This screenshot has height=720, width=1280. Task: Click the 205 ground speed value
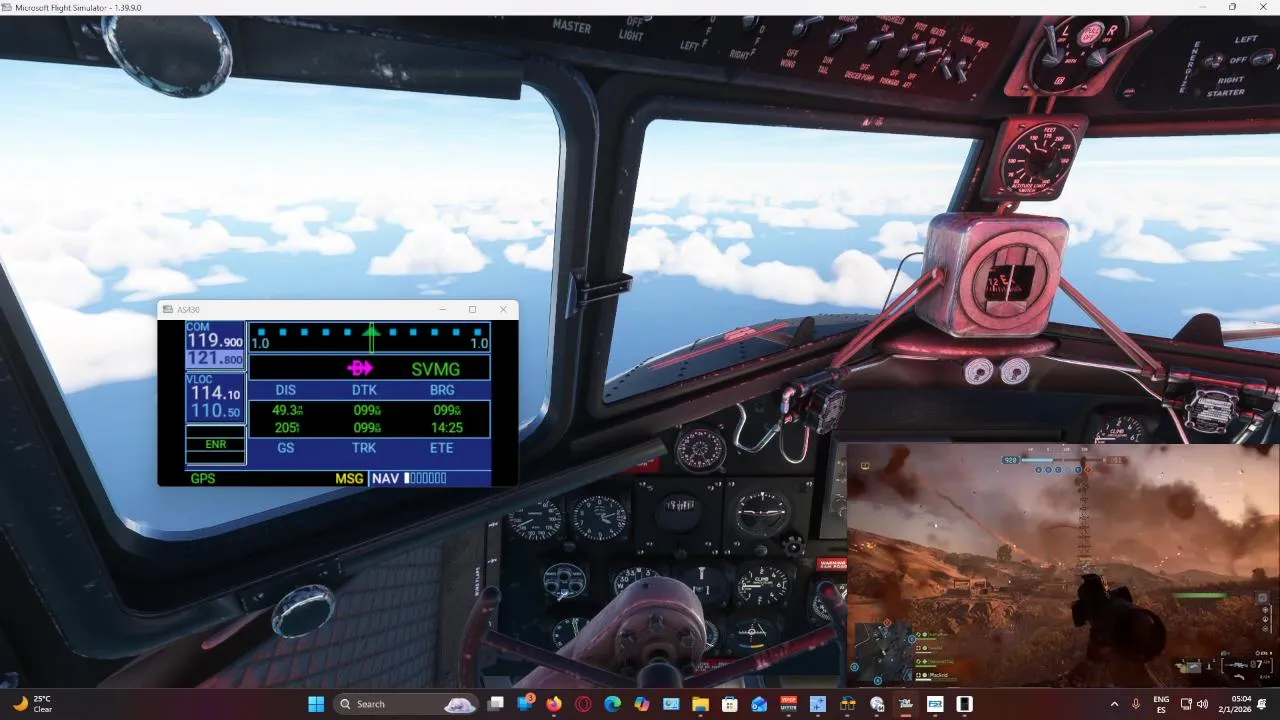tap(287, 427)
